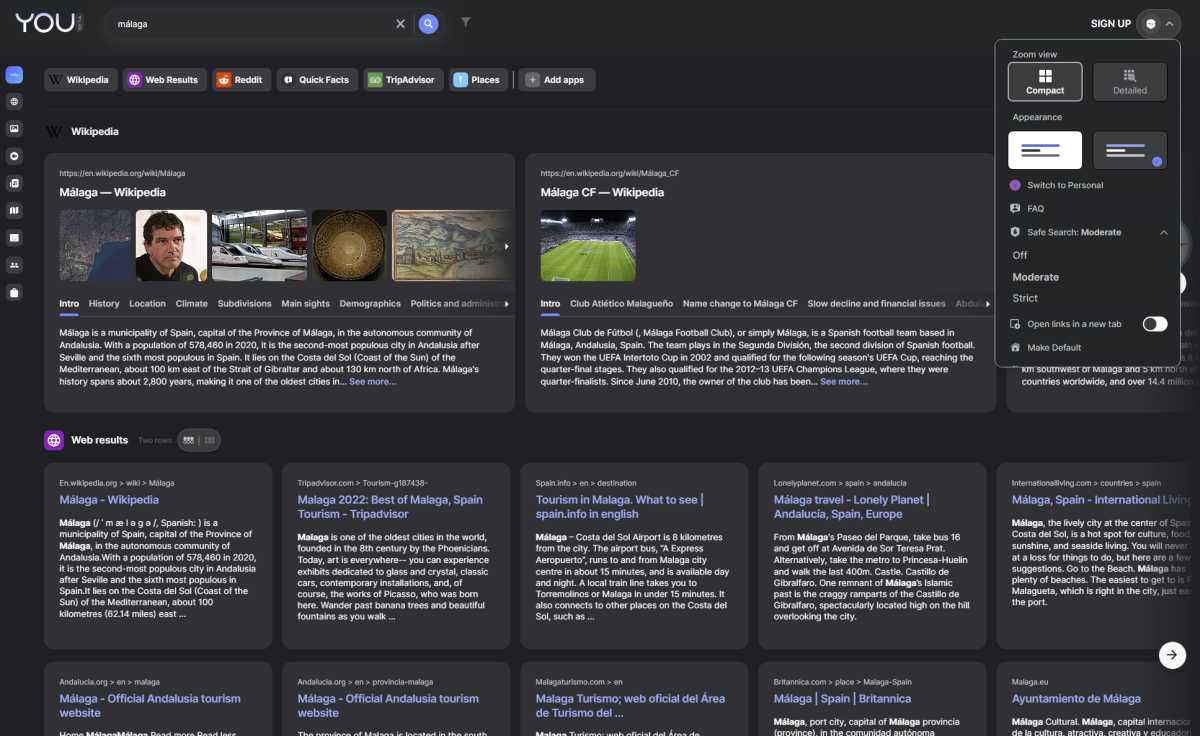
Task: Open the man's portrait thumbnail in Málaga card
Action: pos(171,246)
